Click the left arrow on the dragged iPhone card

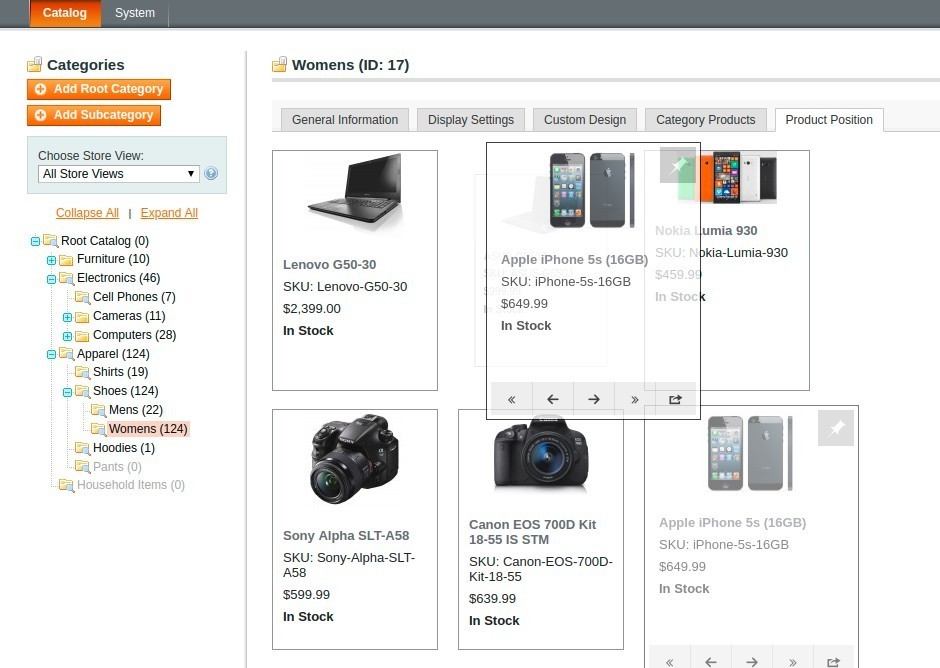(553, 399)
